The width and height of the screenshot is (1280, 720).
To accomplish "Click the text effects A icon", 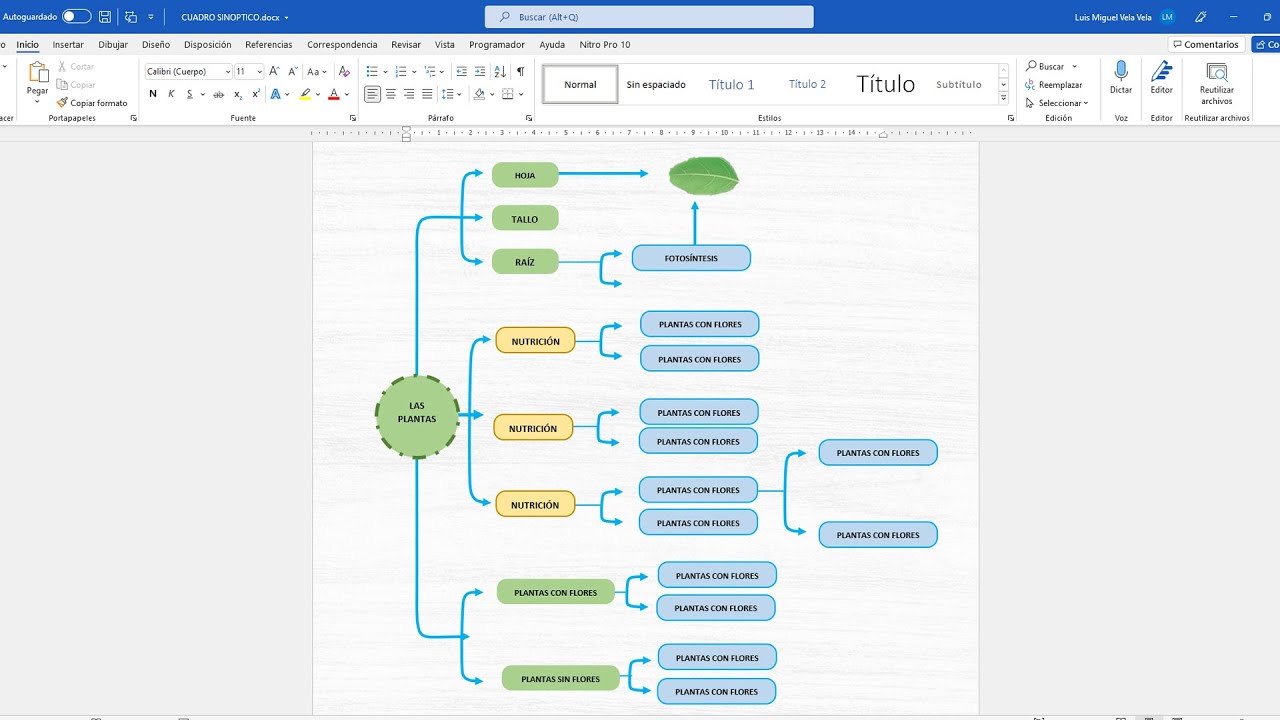I will point(275,94).
